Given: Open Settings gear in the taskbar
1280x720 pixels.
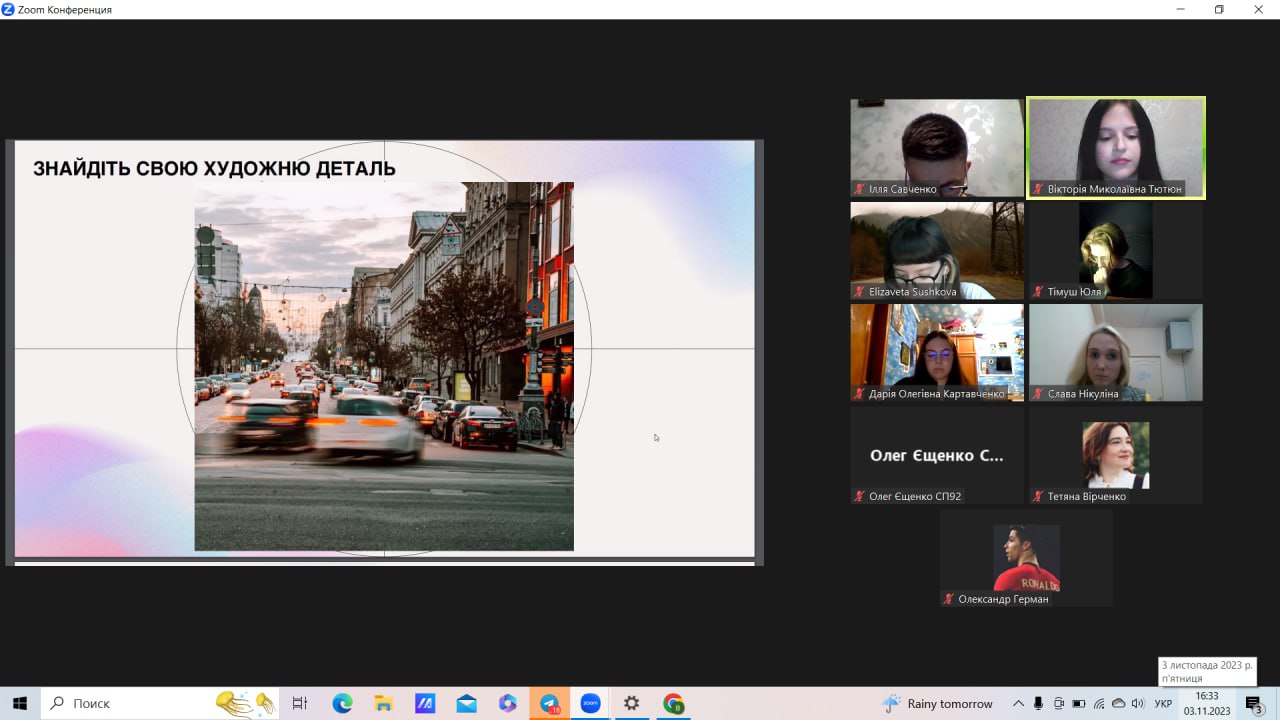Looking at the screenshot, I should pos(631,703).
